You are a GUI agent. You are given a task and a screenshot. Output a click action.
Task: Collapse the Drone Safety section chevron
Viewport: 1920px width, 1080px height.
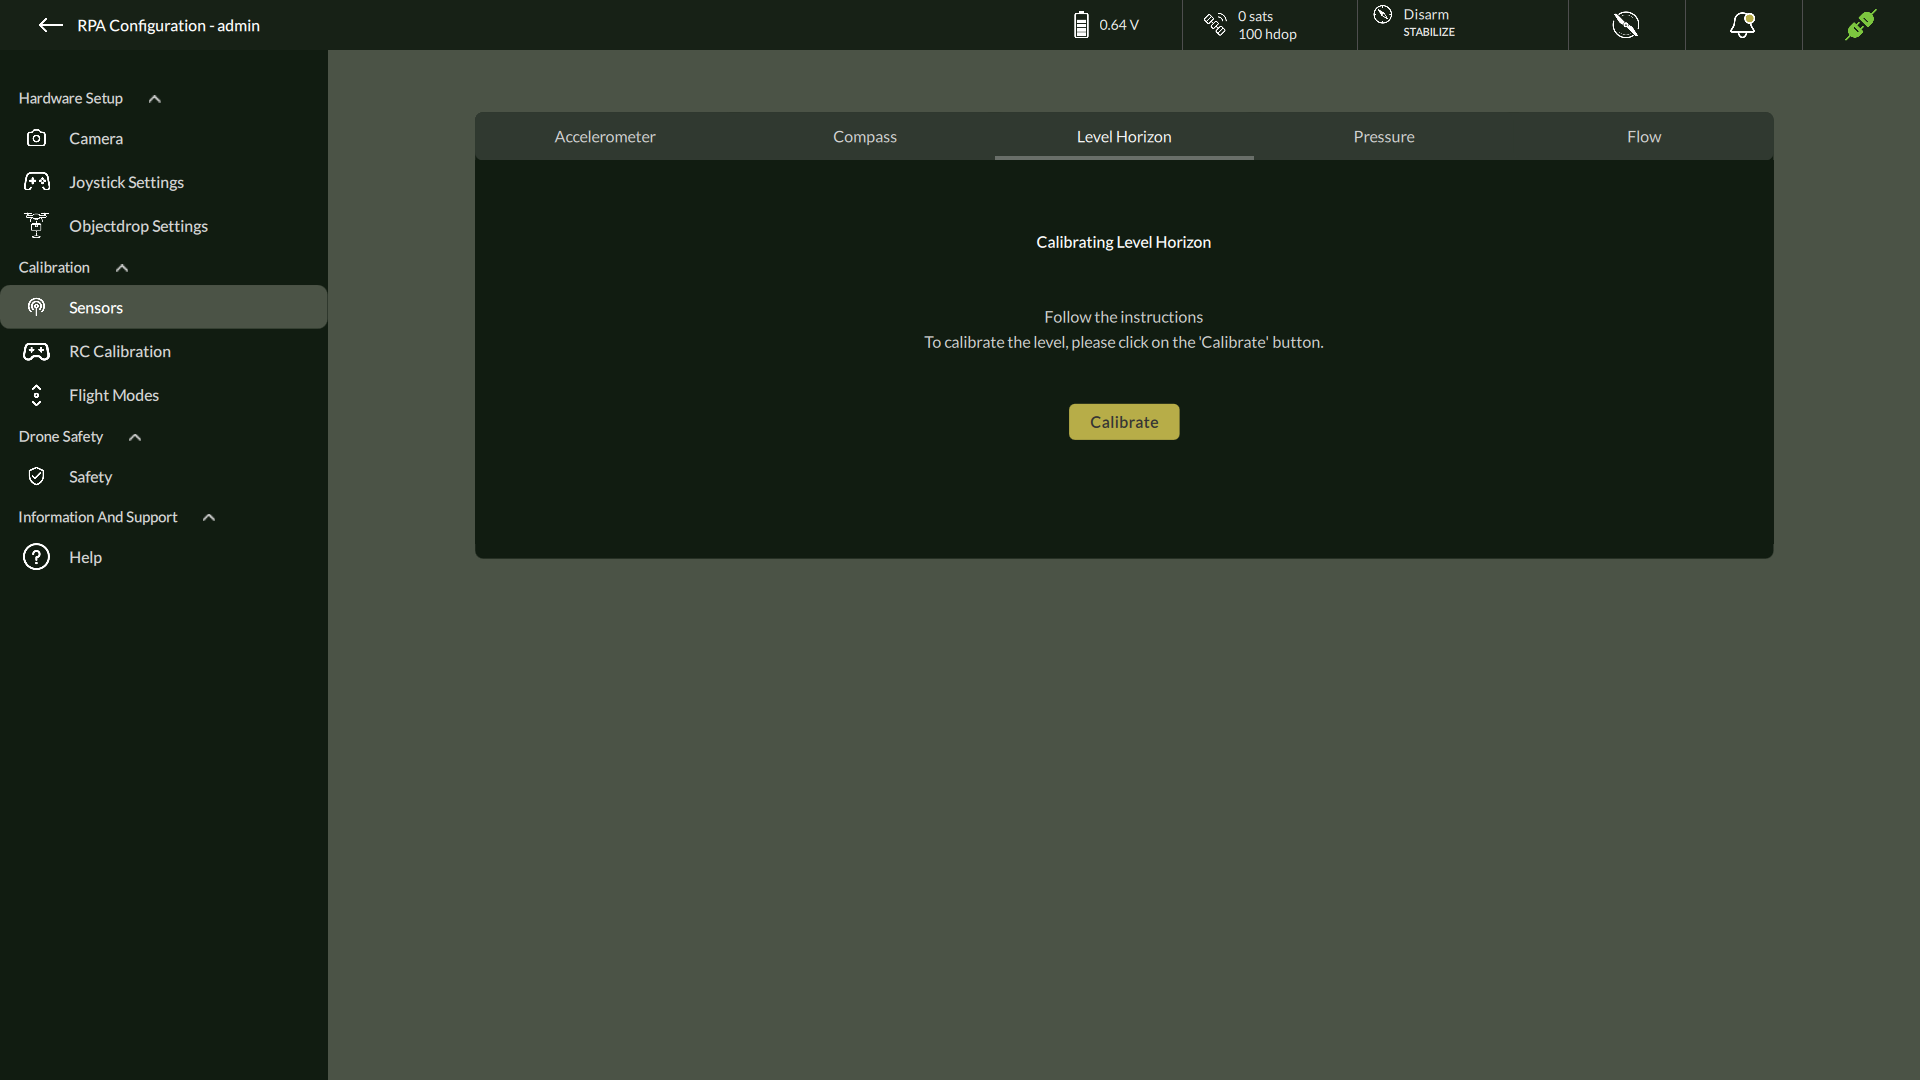tap(135, 437)
